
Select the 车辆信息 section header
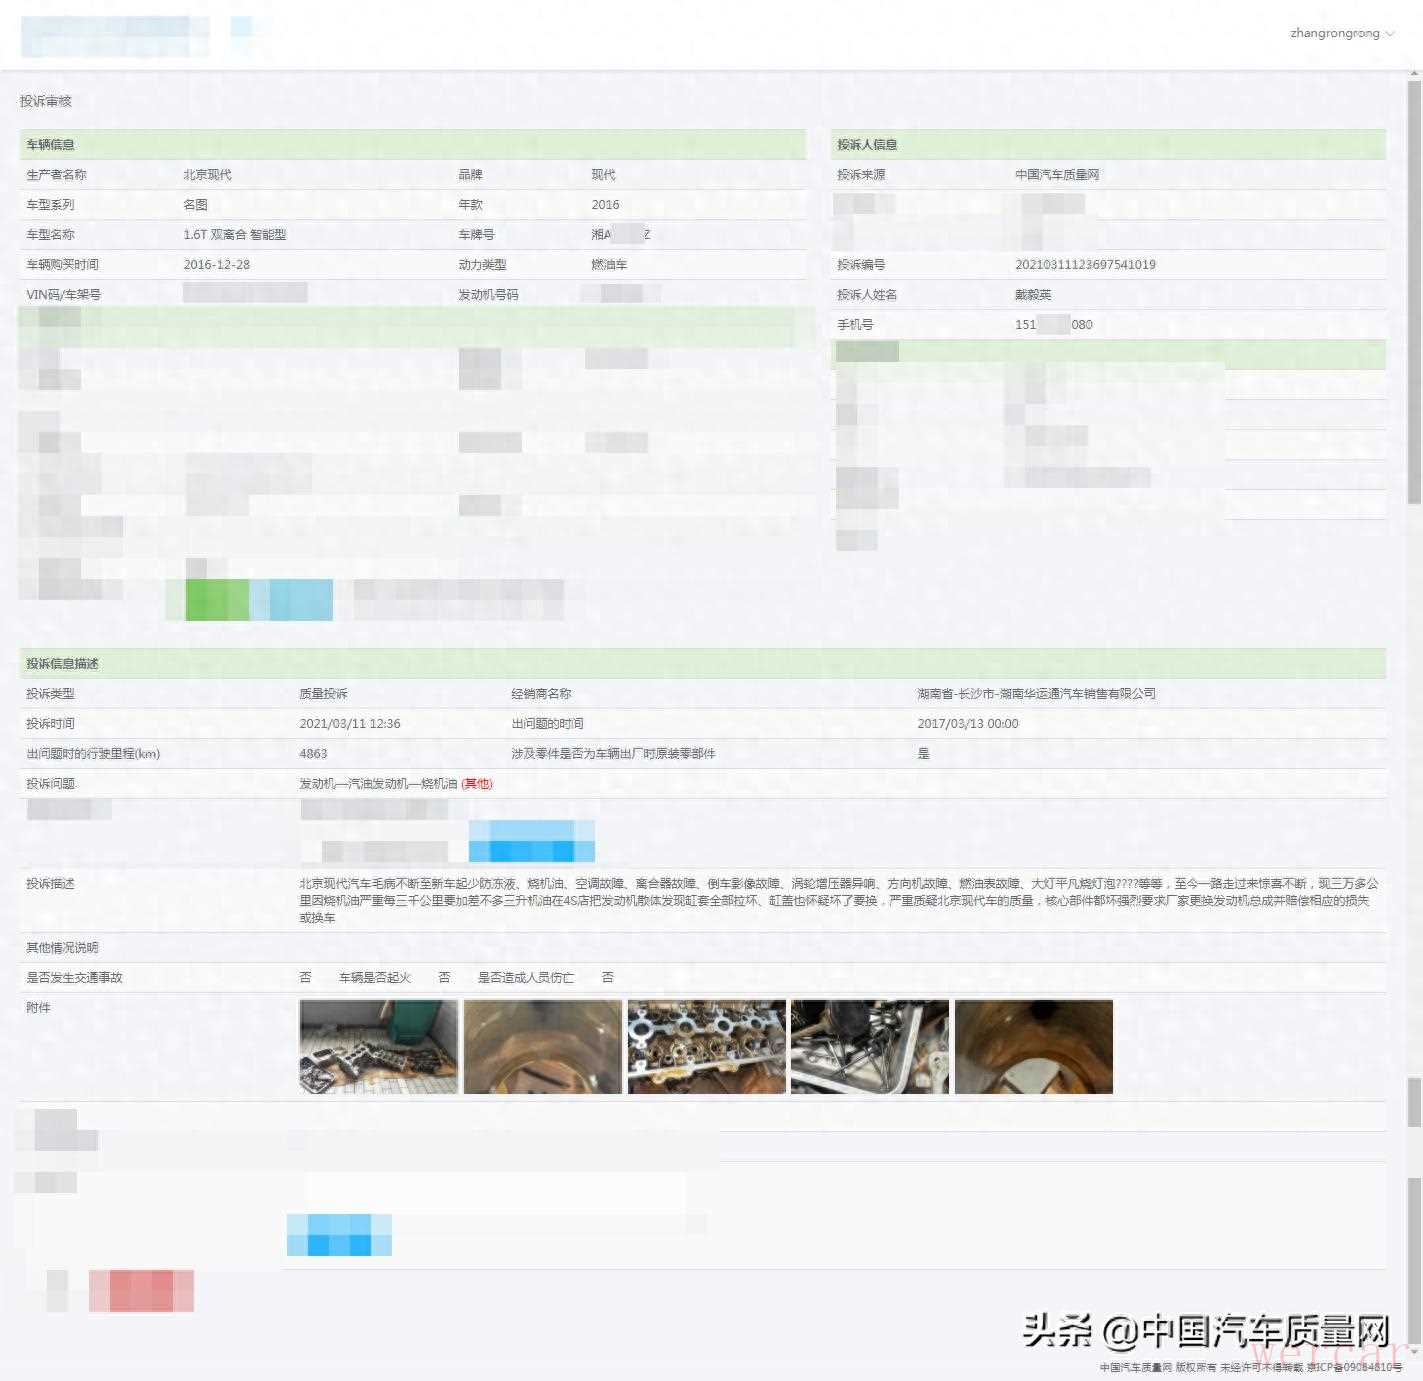point(51,145)
